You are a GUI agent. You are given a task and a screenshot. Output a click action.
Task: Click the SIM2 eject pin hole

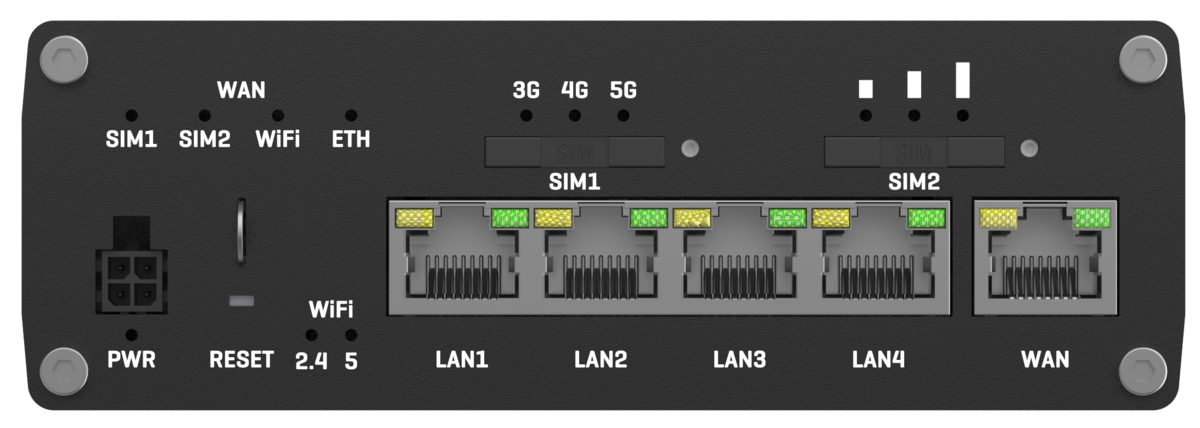pos(1027,150)
